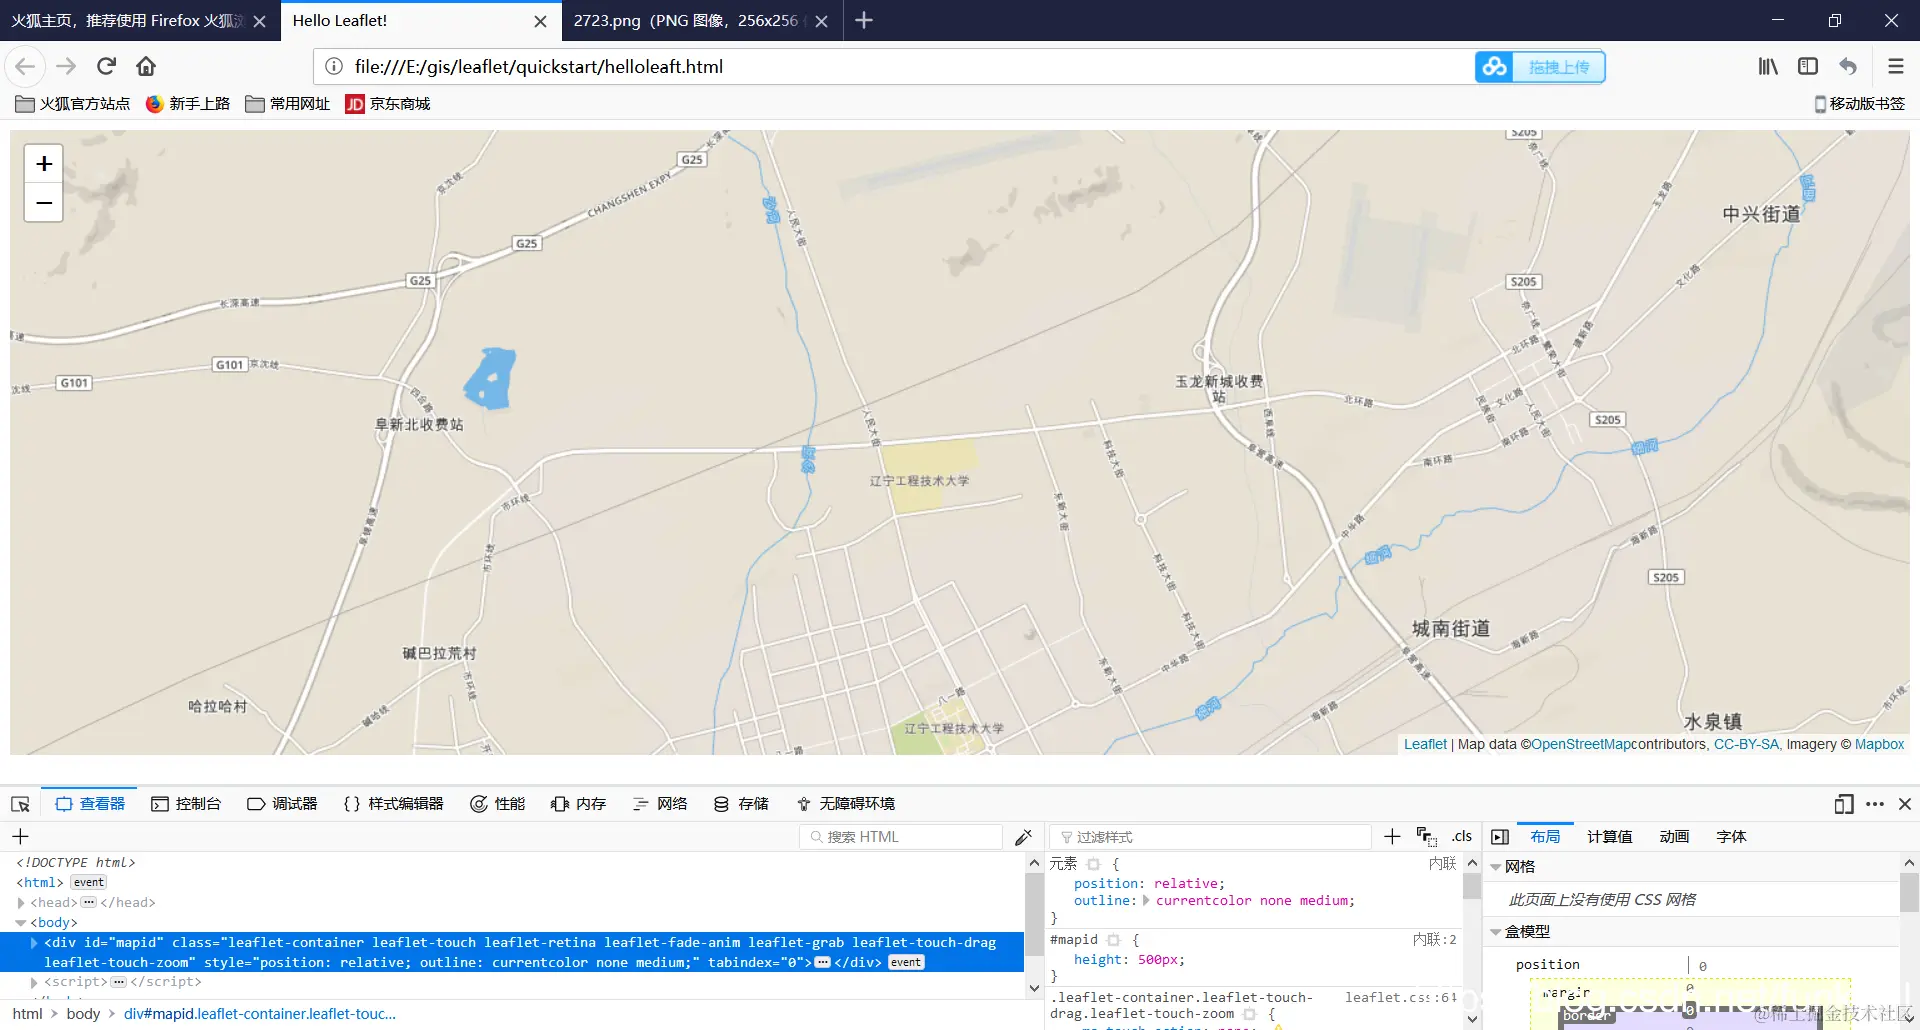1920x1030 pixels.
Task: Select the body breadcrumb
Action: pos(83,1014)
